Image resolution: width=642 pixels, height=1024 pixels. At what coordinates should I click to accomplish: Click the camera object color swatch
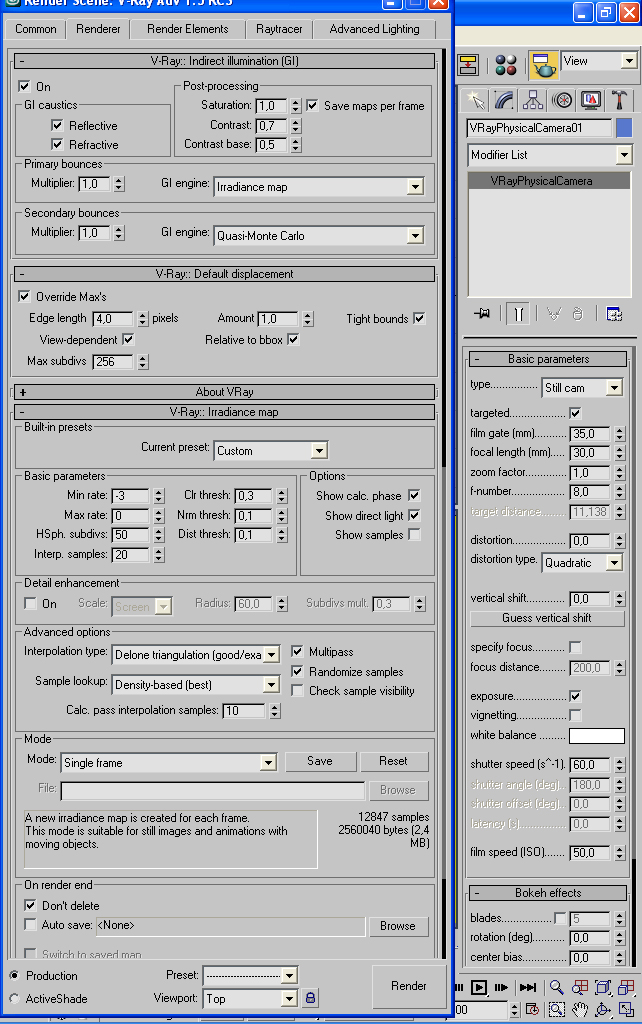(x=624, y=128)
